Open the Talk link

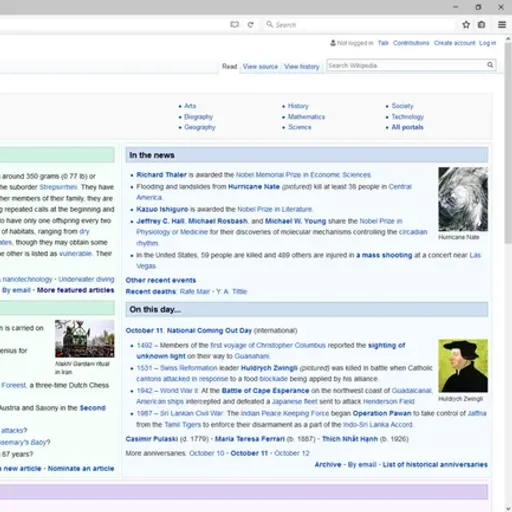(383, 43)
